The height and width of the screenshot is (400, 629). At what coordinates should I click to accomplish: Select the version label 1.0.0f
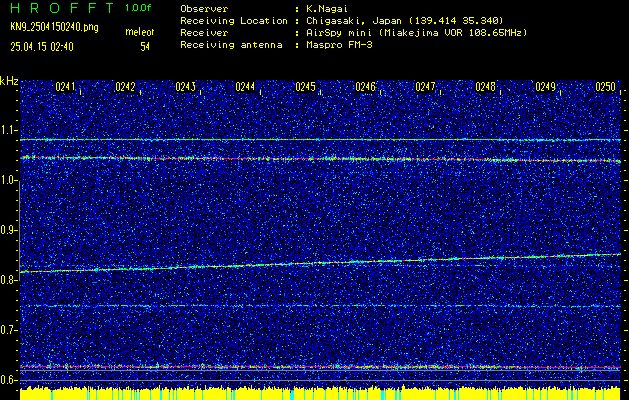tap(138, 8)
